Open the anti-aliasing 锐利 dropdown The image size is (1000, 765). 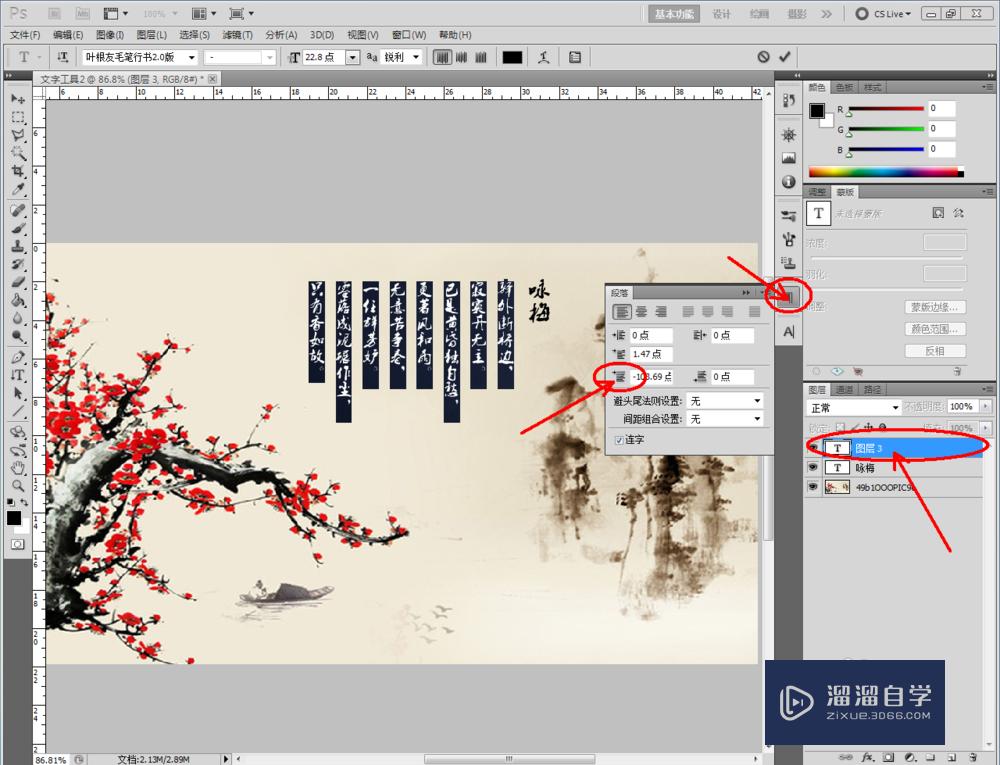416,57
